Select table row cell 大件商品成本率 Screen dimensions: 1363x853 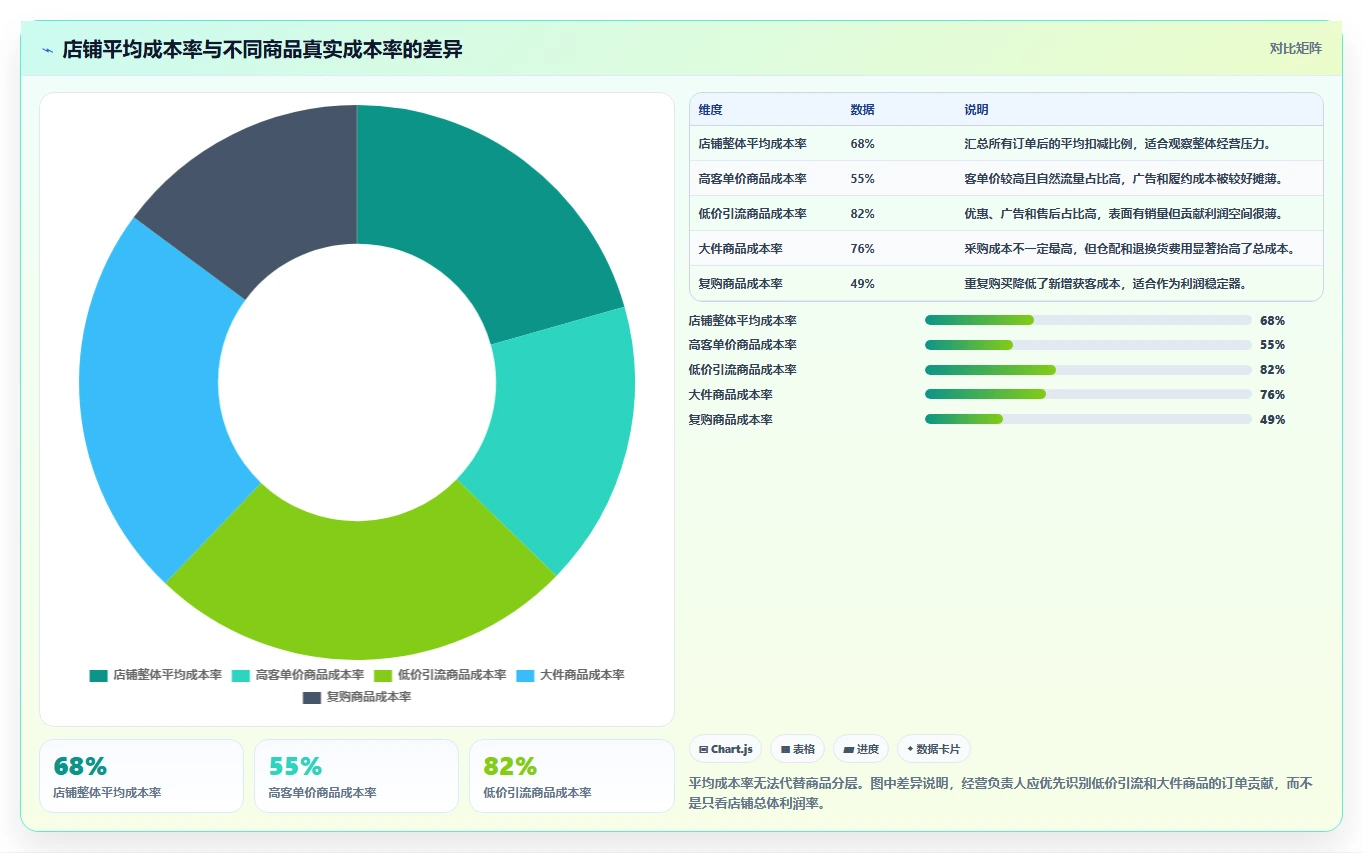pos(740,249)
